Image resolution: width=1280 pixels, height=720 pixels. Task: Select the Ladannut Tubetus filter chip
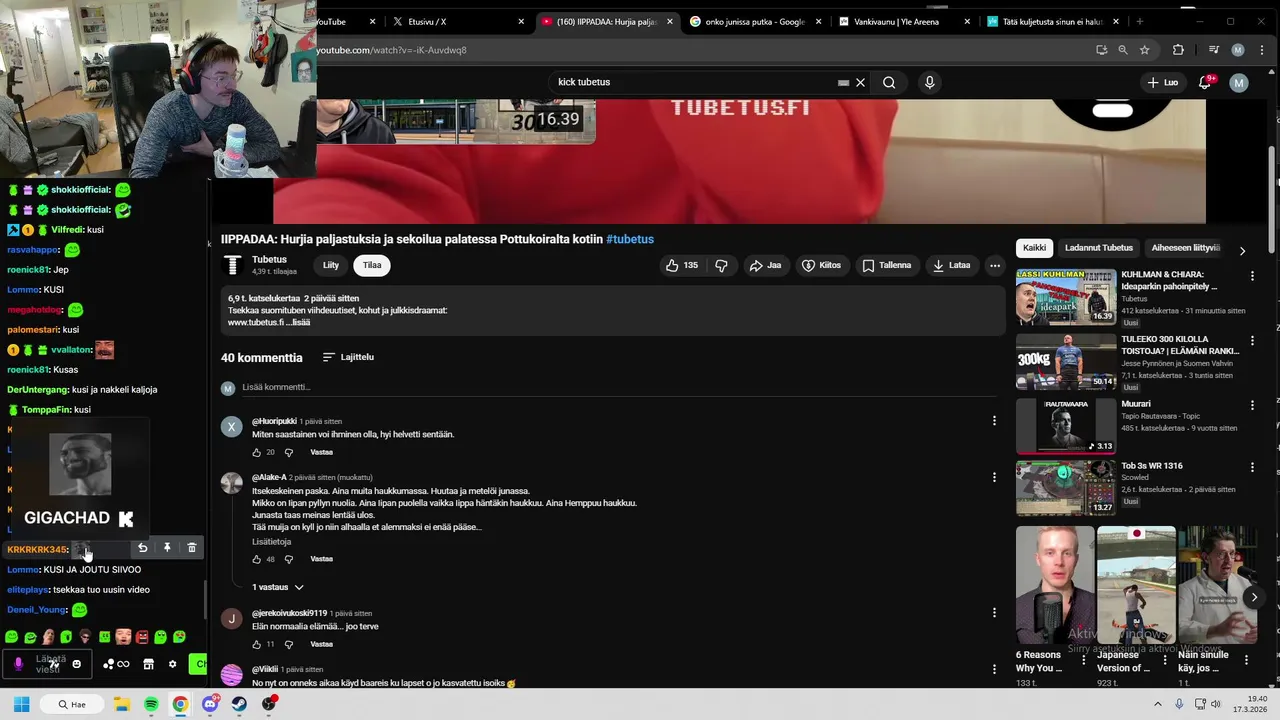click(1099, 248)
